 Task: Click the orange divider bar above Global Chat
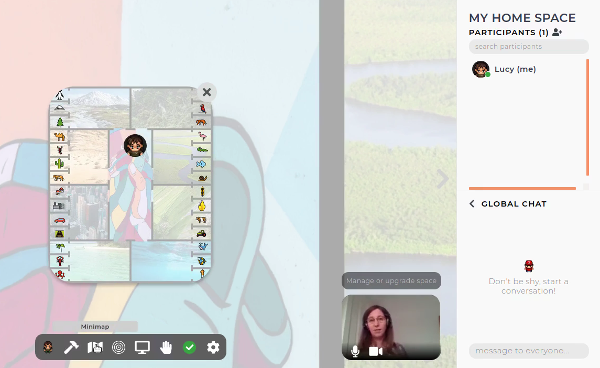click(522, 188)
